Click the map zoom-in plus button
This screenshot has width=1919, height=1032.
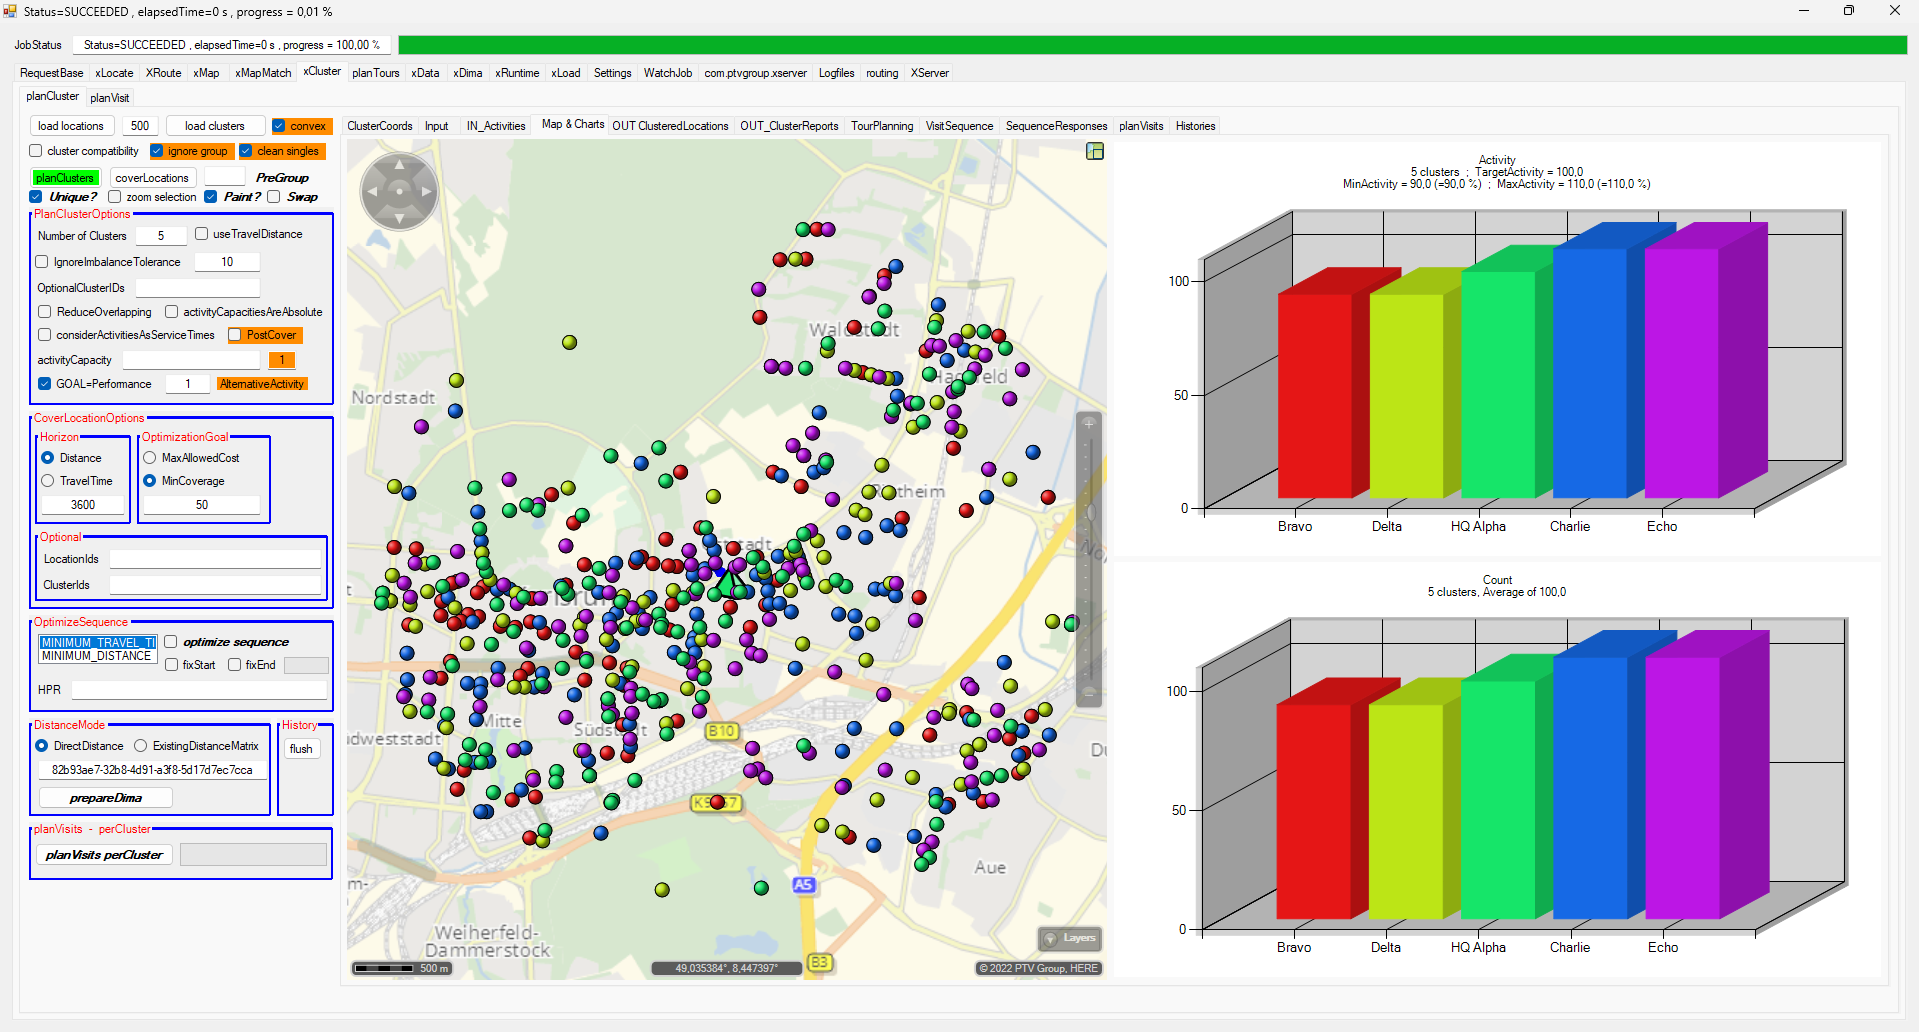pos(1089,424)
